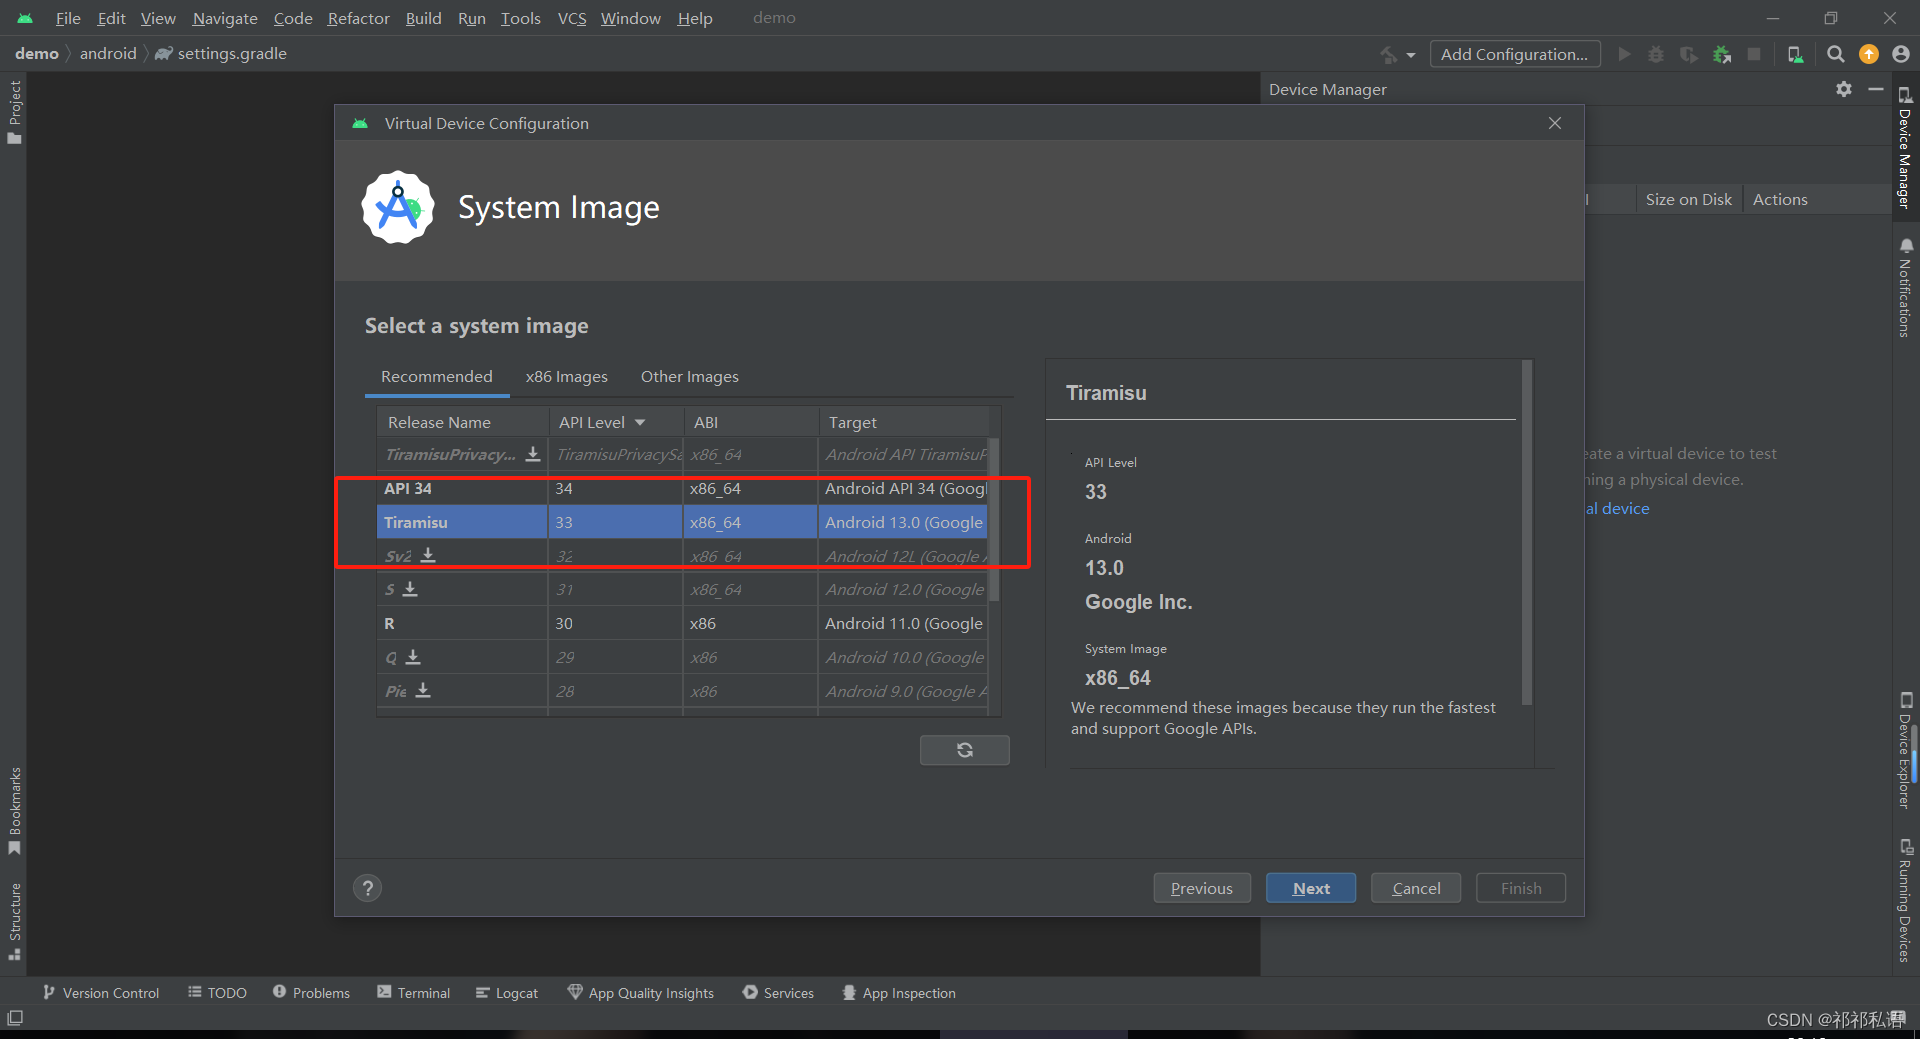
Task: Open App Quality Insights tool window
Action: coord(641,993)
